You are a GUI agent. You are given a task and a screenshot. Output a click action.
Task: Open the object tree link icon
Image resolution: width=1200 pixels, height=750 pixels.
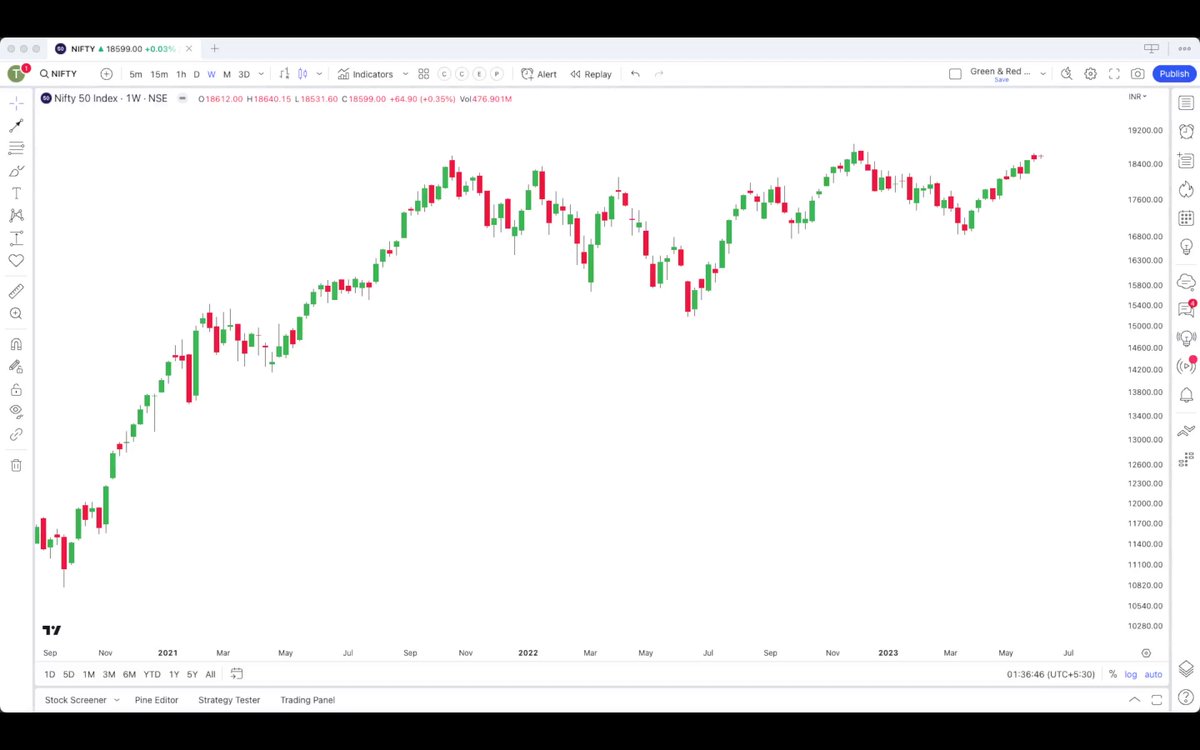point(16,434)
